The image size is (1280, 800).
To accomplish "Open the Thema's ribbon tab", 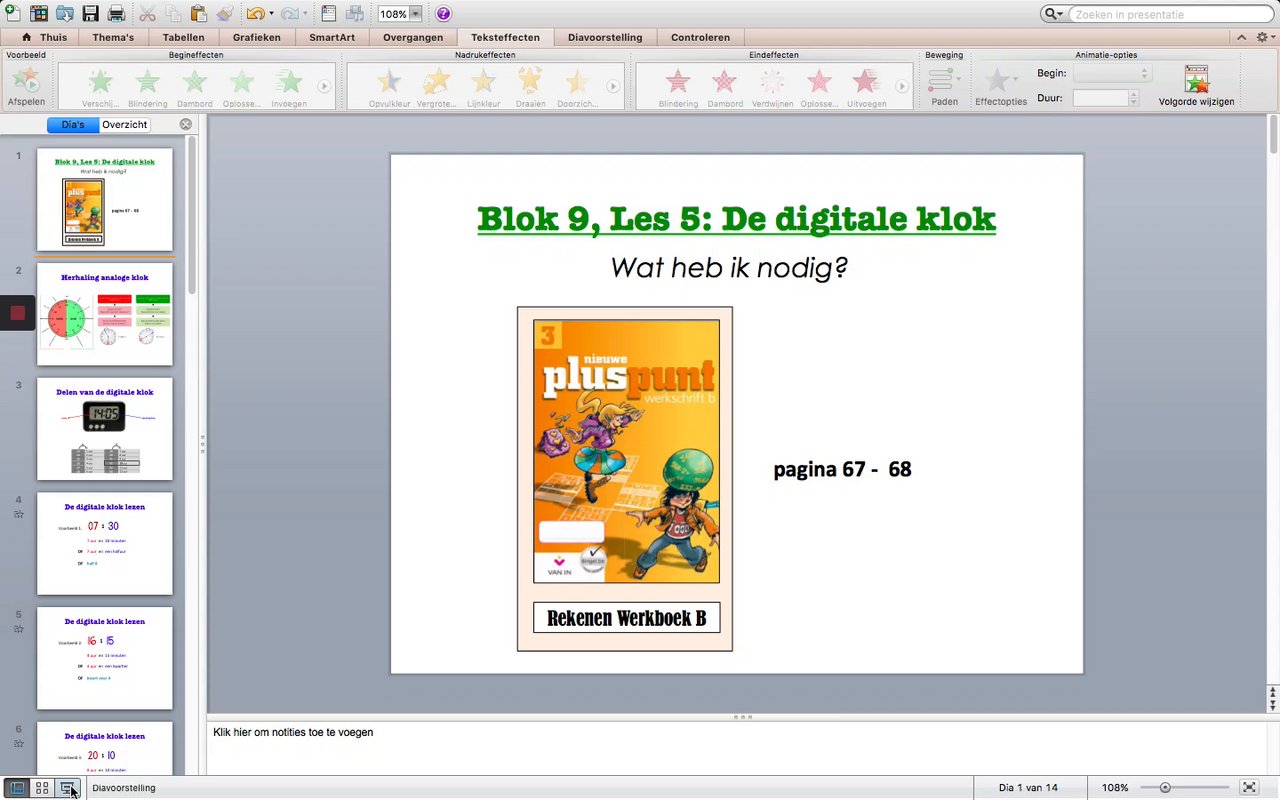I will click(x=113, y=38).
